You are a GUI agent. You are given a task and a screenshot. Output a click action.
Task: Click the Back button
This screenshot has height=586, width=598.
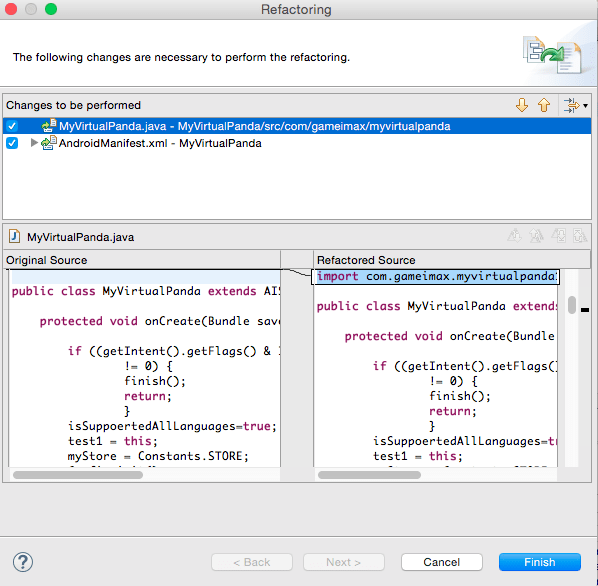coord(252,562)
